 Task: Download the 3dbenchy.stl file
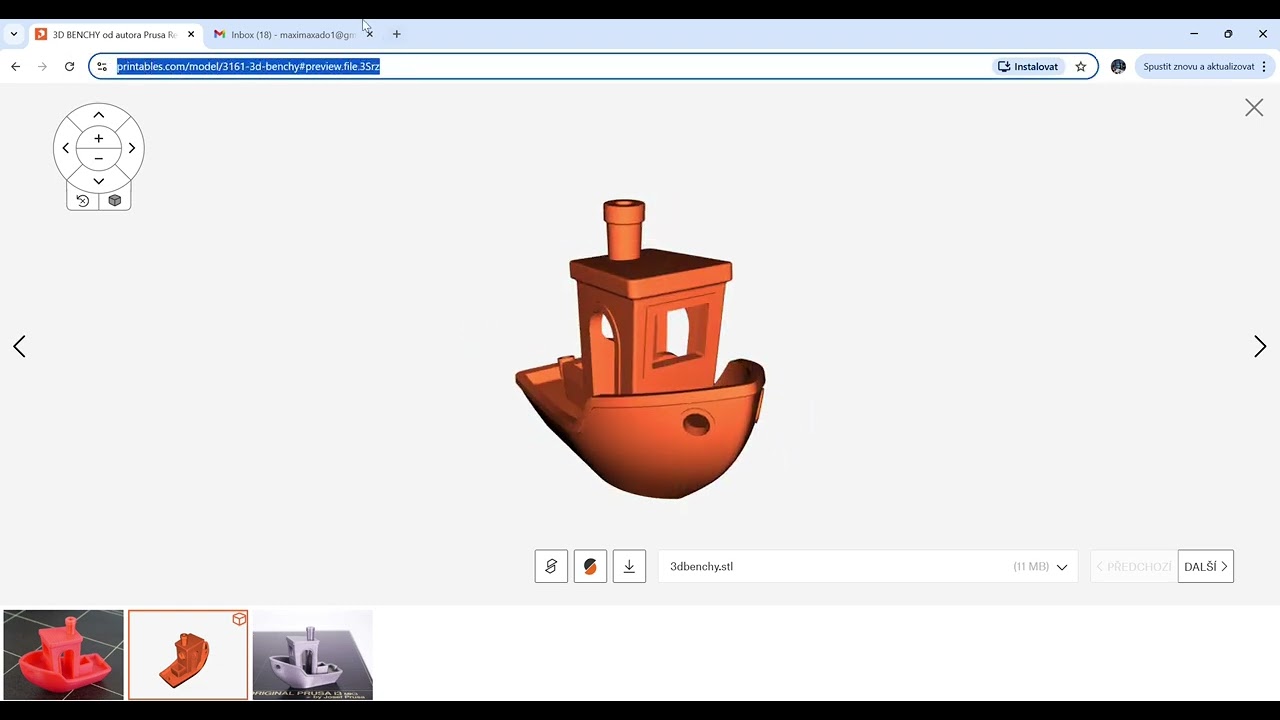click(629, 566)
